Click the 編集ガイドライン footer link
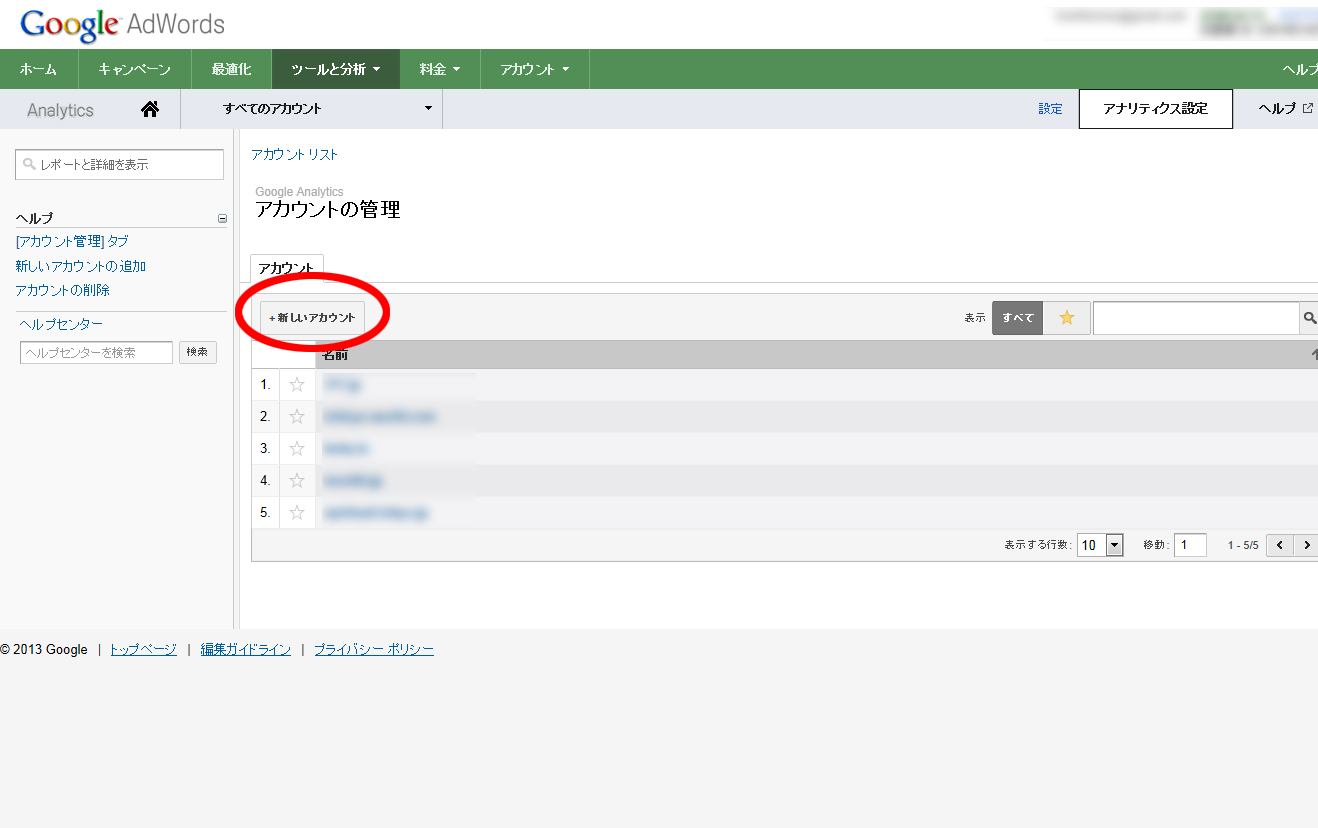Screen dimensions: 1318x828 pyautogui.click(x=246, y=649)
